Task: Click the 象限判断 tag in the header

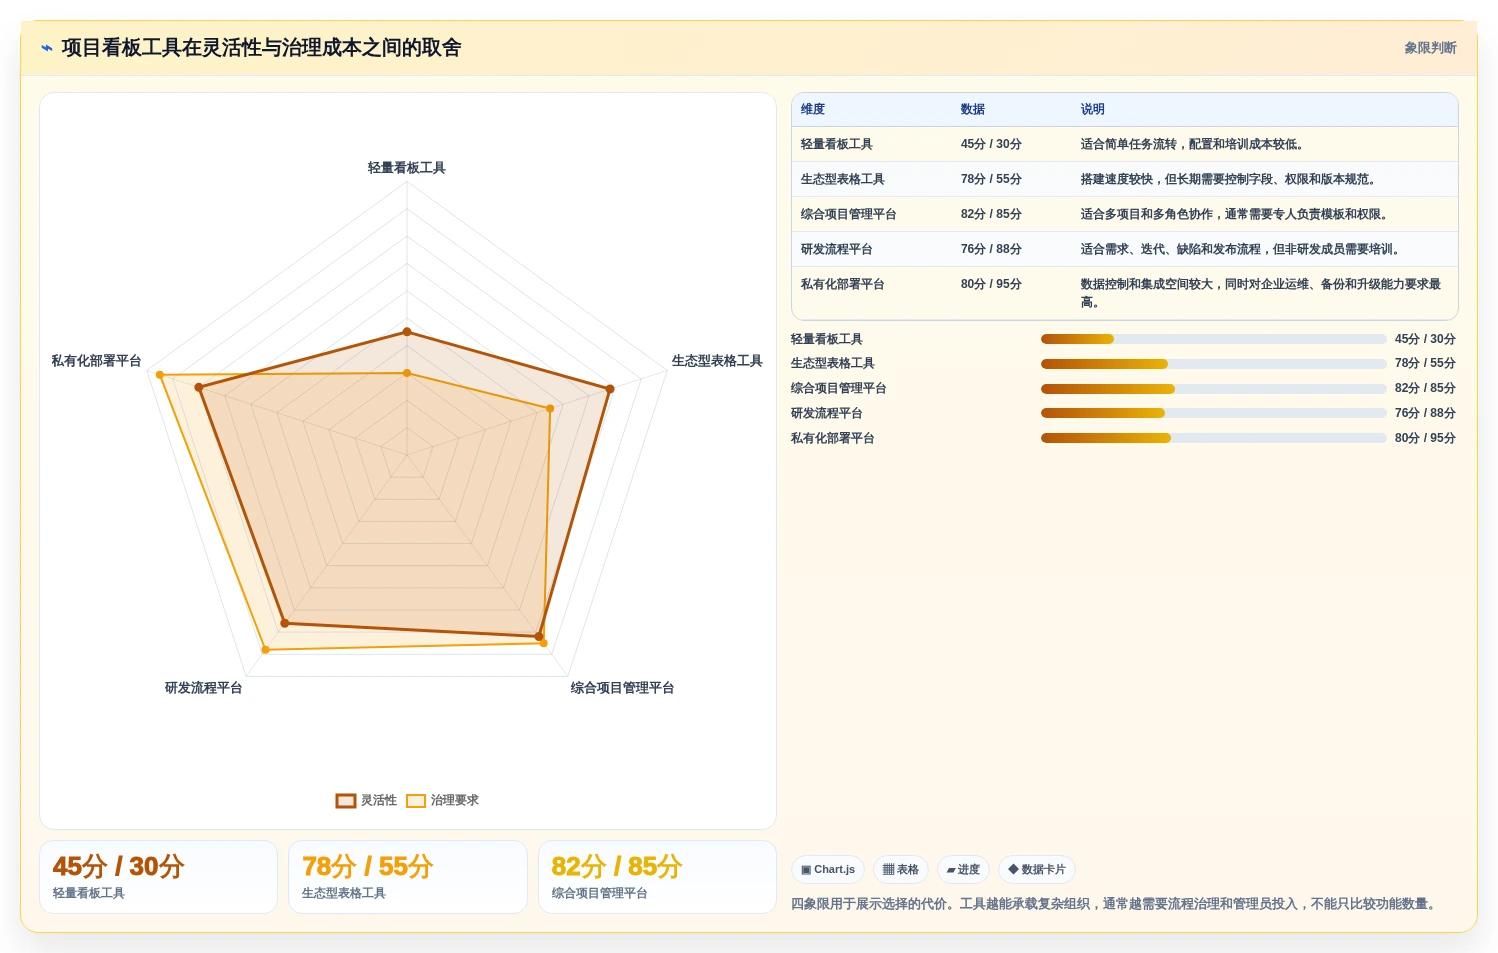Action: (1430, 48)
